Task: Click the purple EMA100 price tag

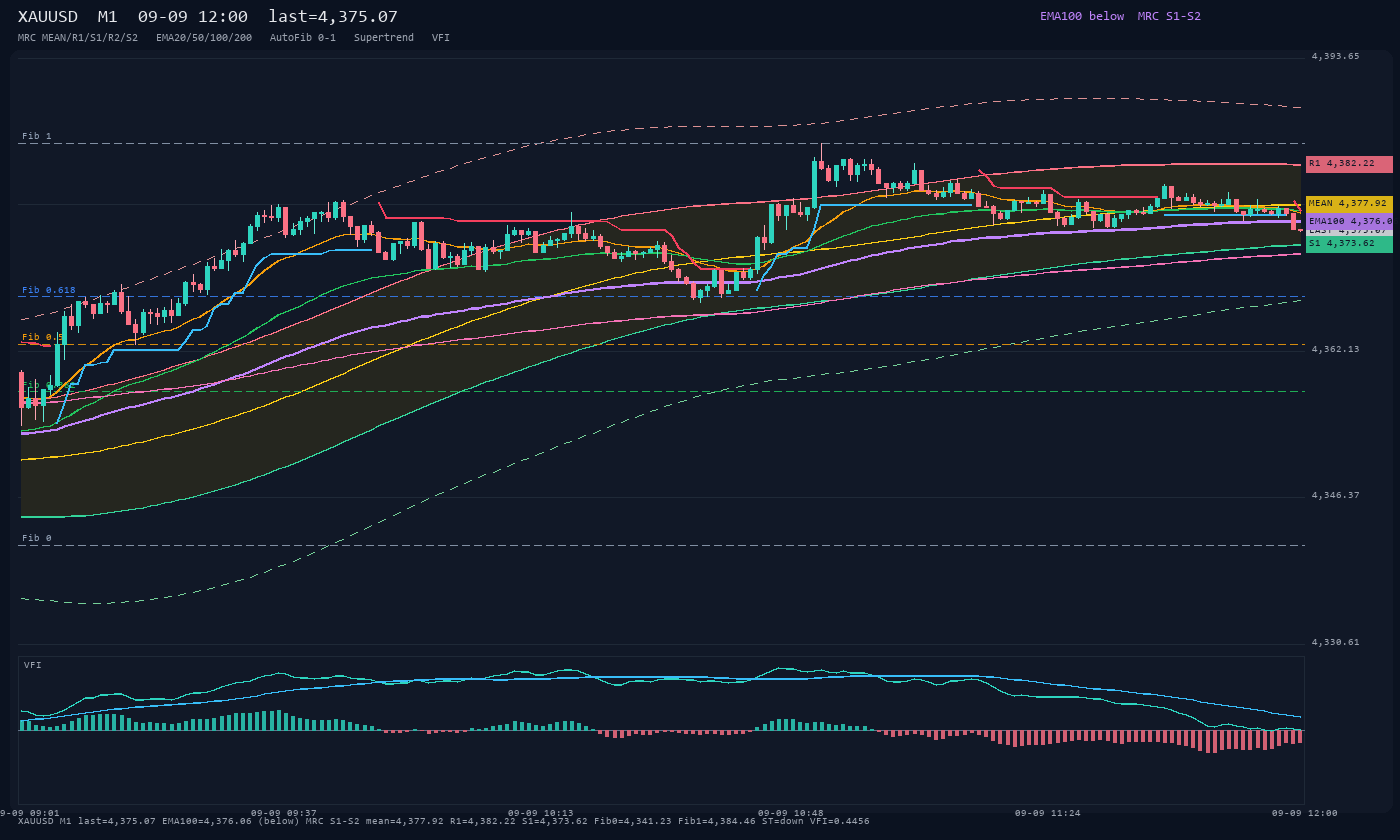Action: point(1349,221)
